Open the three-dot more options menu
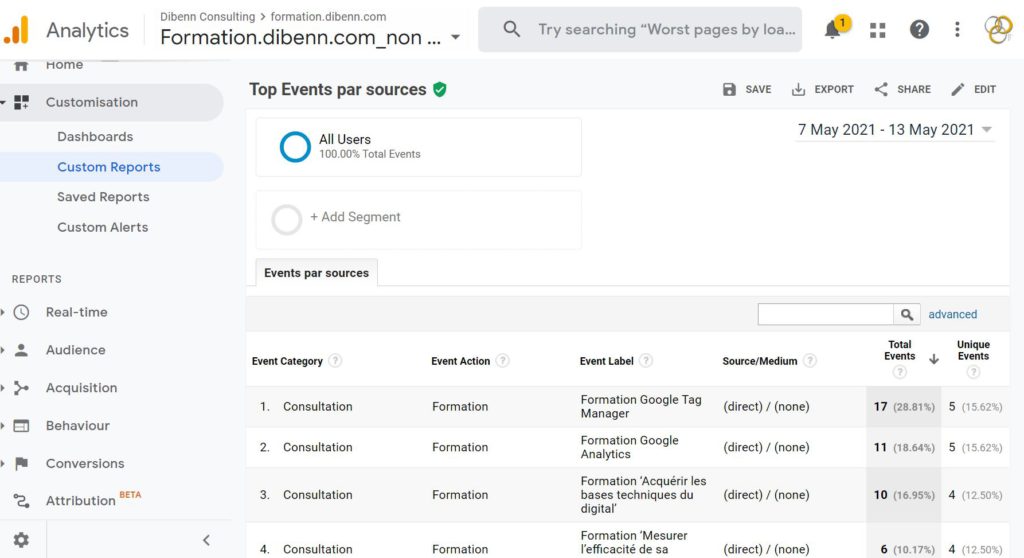The image size is (1024, 558). click(957, 29)
